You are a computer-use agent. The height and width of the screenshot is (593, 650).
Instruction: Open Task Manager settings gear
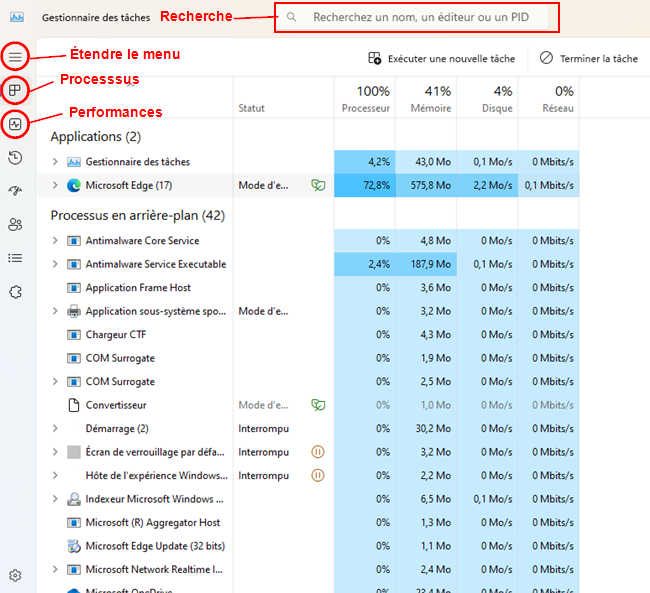(15, 576)
